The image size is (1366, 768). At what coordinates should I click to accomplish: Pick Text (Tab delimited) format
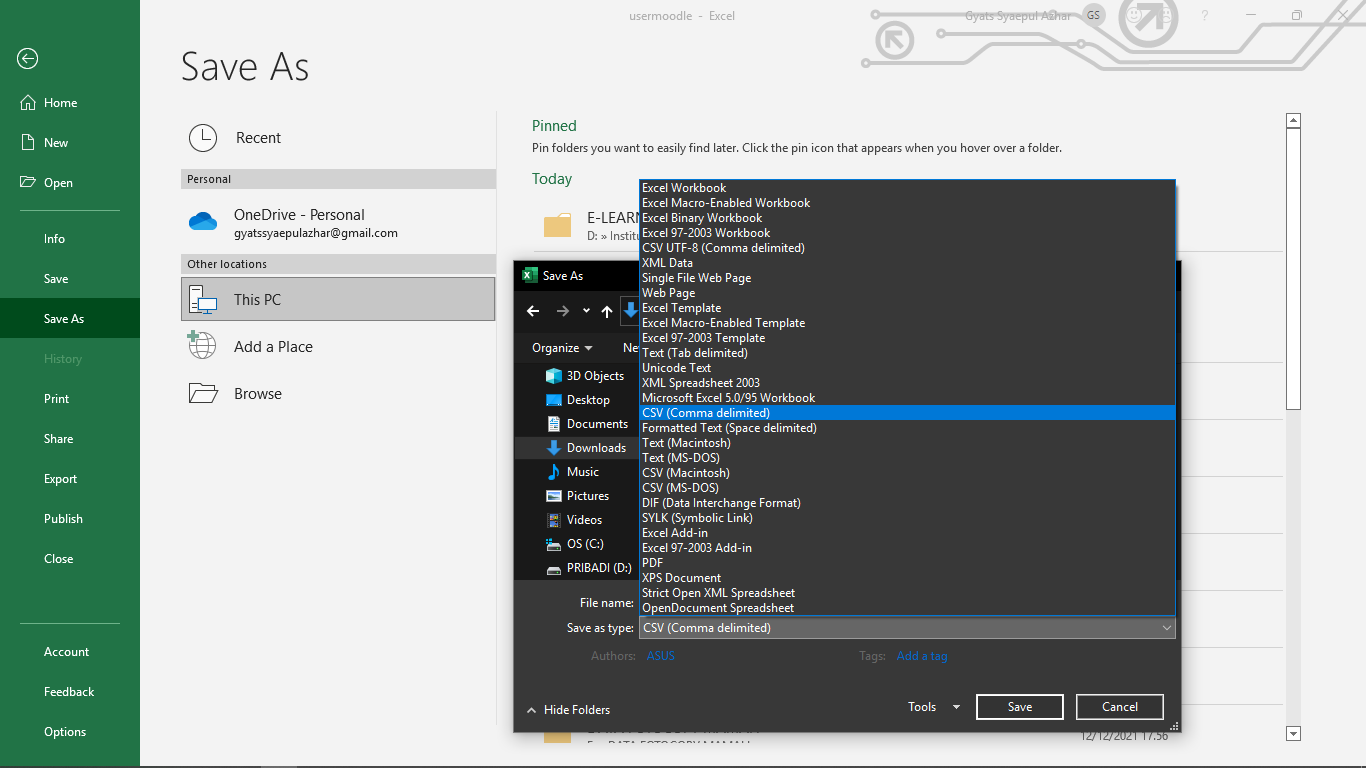tap(907, 353)
